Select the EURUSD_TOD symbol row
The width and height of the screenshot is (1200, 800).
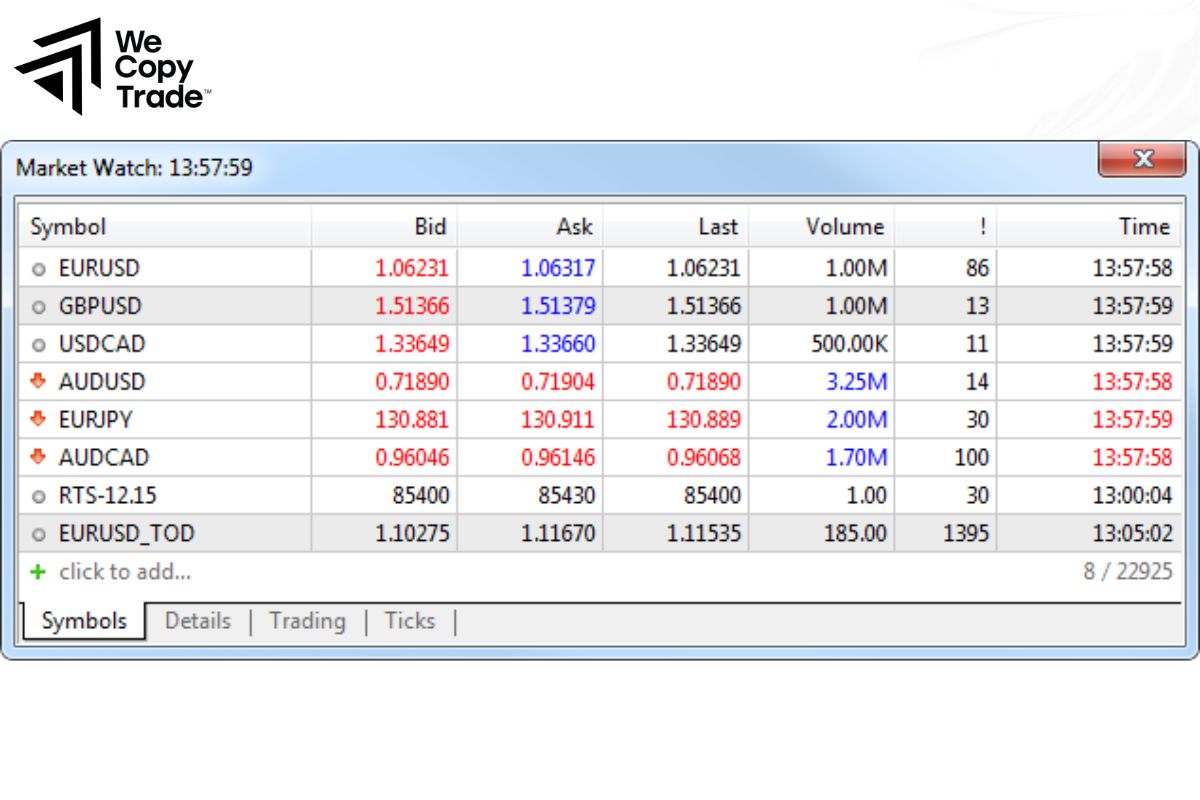coord(126,534)
